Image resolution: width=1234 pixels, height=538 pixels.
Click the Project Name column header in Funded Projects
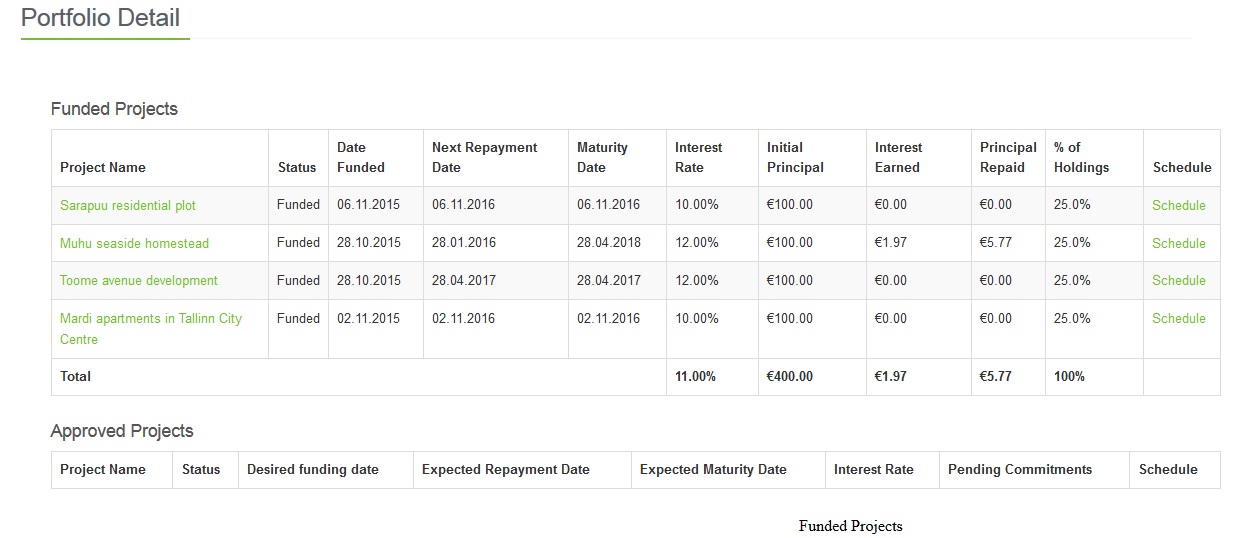pyautogui.click(x=103, y=167)
